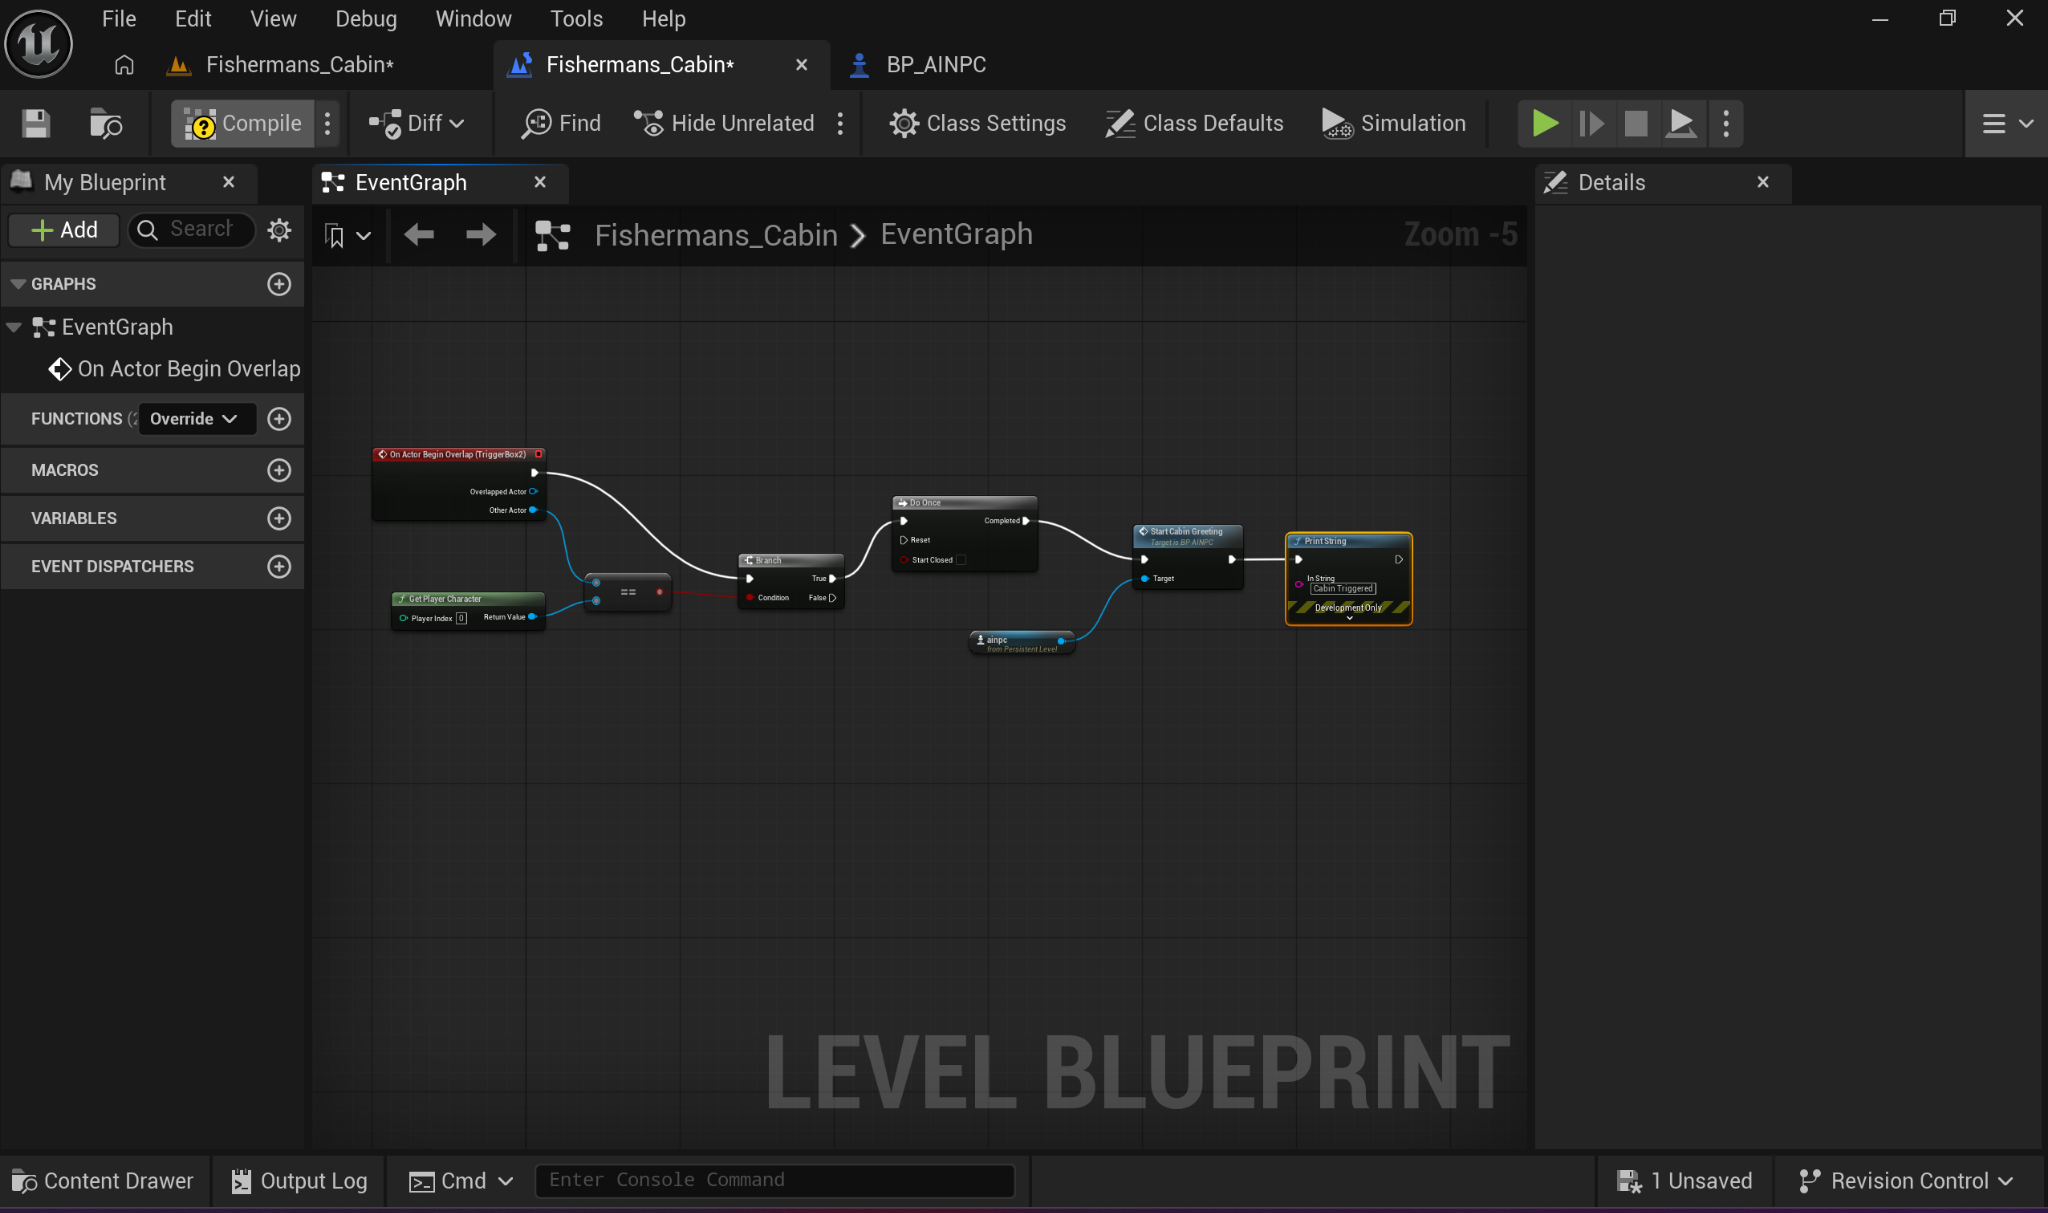Click the frame skip button
The height and width of the screenshot is (1213, 2048).
(1591, 123)
